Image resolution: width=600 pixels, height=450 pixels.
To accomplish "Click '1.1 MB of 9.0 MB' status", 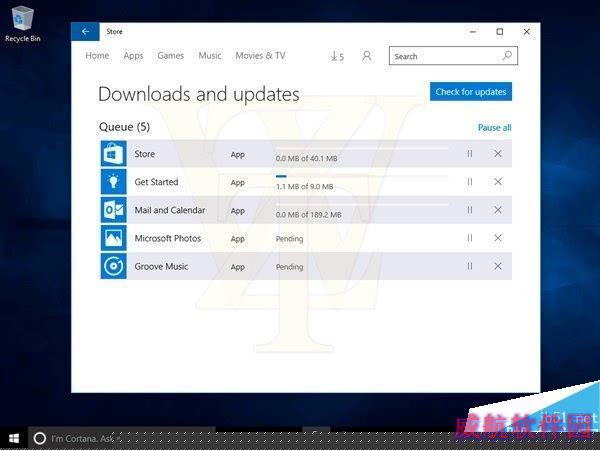I will 305,186.
